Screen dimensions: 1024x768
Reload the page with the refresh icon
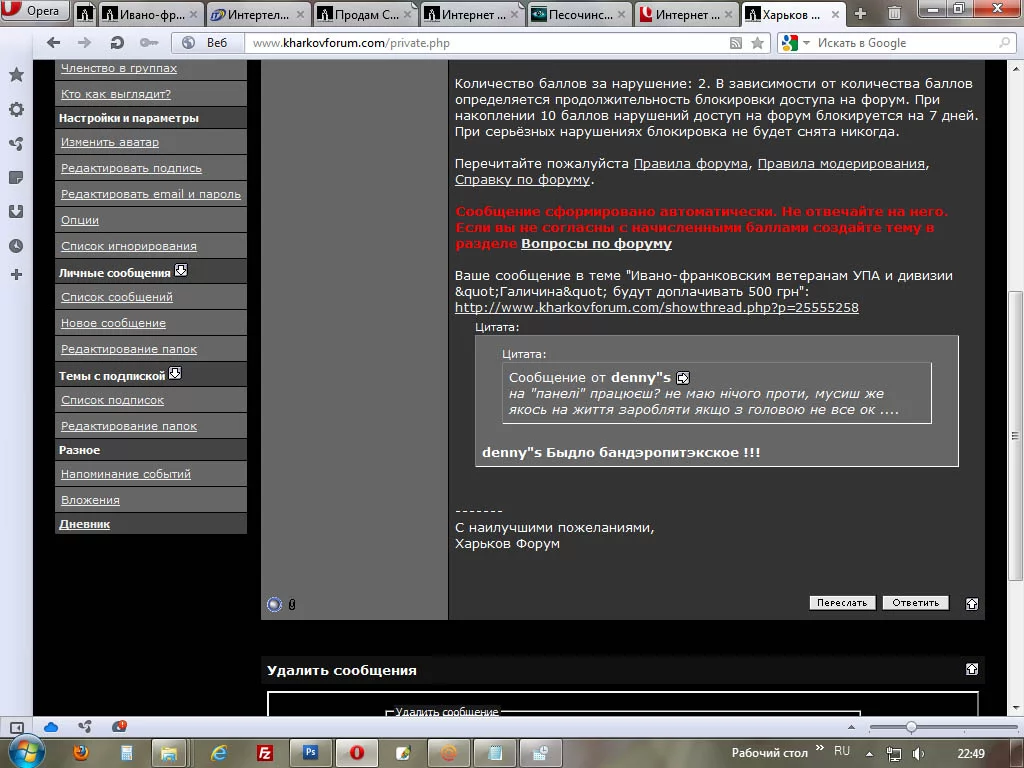117,42
